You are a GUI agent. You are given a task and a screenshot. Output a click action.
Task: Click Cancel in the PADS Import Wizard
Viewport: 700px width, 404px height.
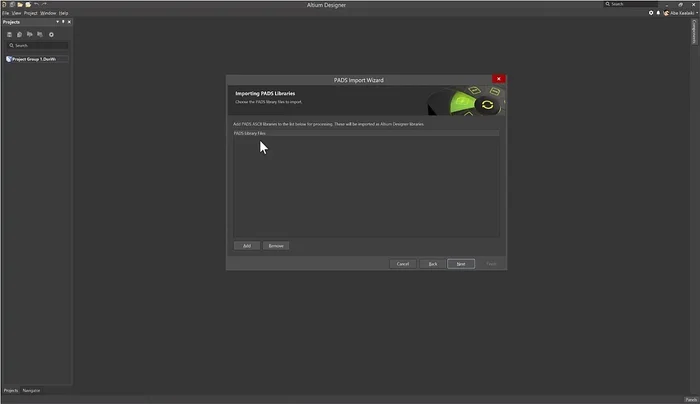(x=402, y=264)
